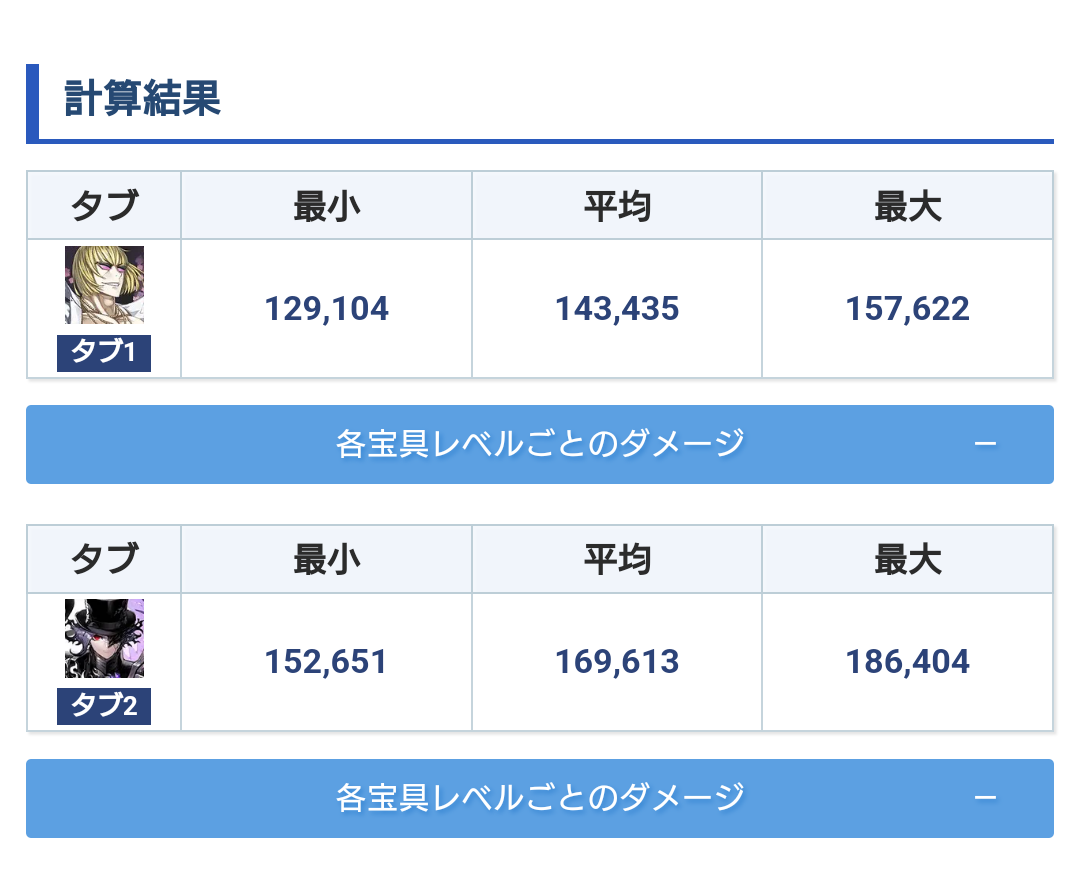Collapse second 各宝具レベルごとのダメージ section
The image size is (1080, 869).
(539, 798)
